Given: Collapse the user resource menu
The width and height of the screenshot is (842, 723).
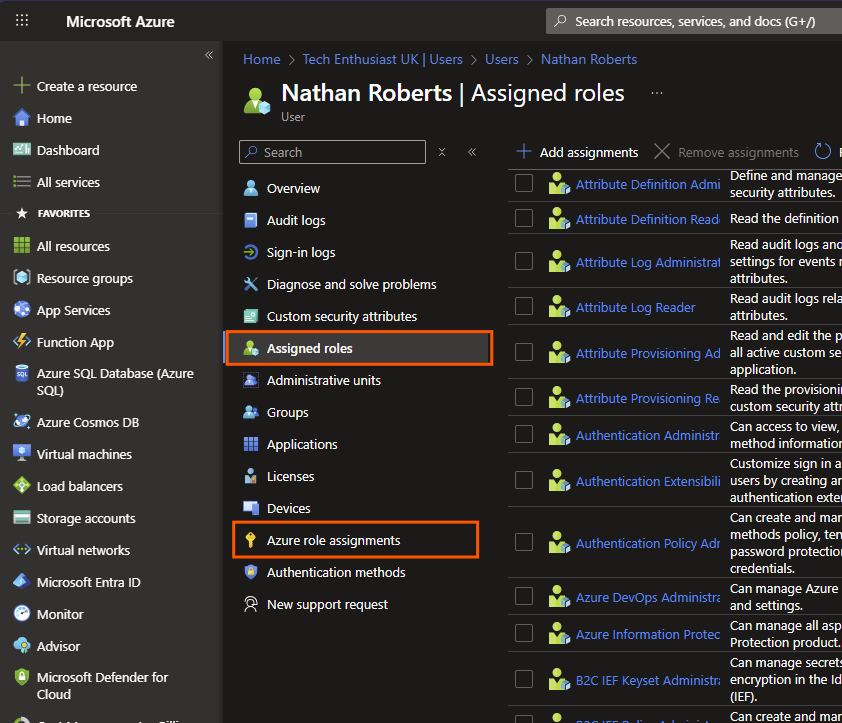Looking at the screenshot, I should pos(472,152).
